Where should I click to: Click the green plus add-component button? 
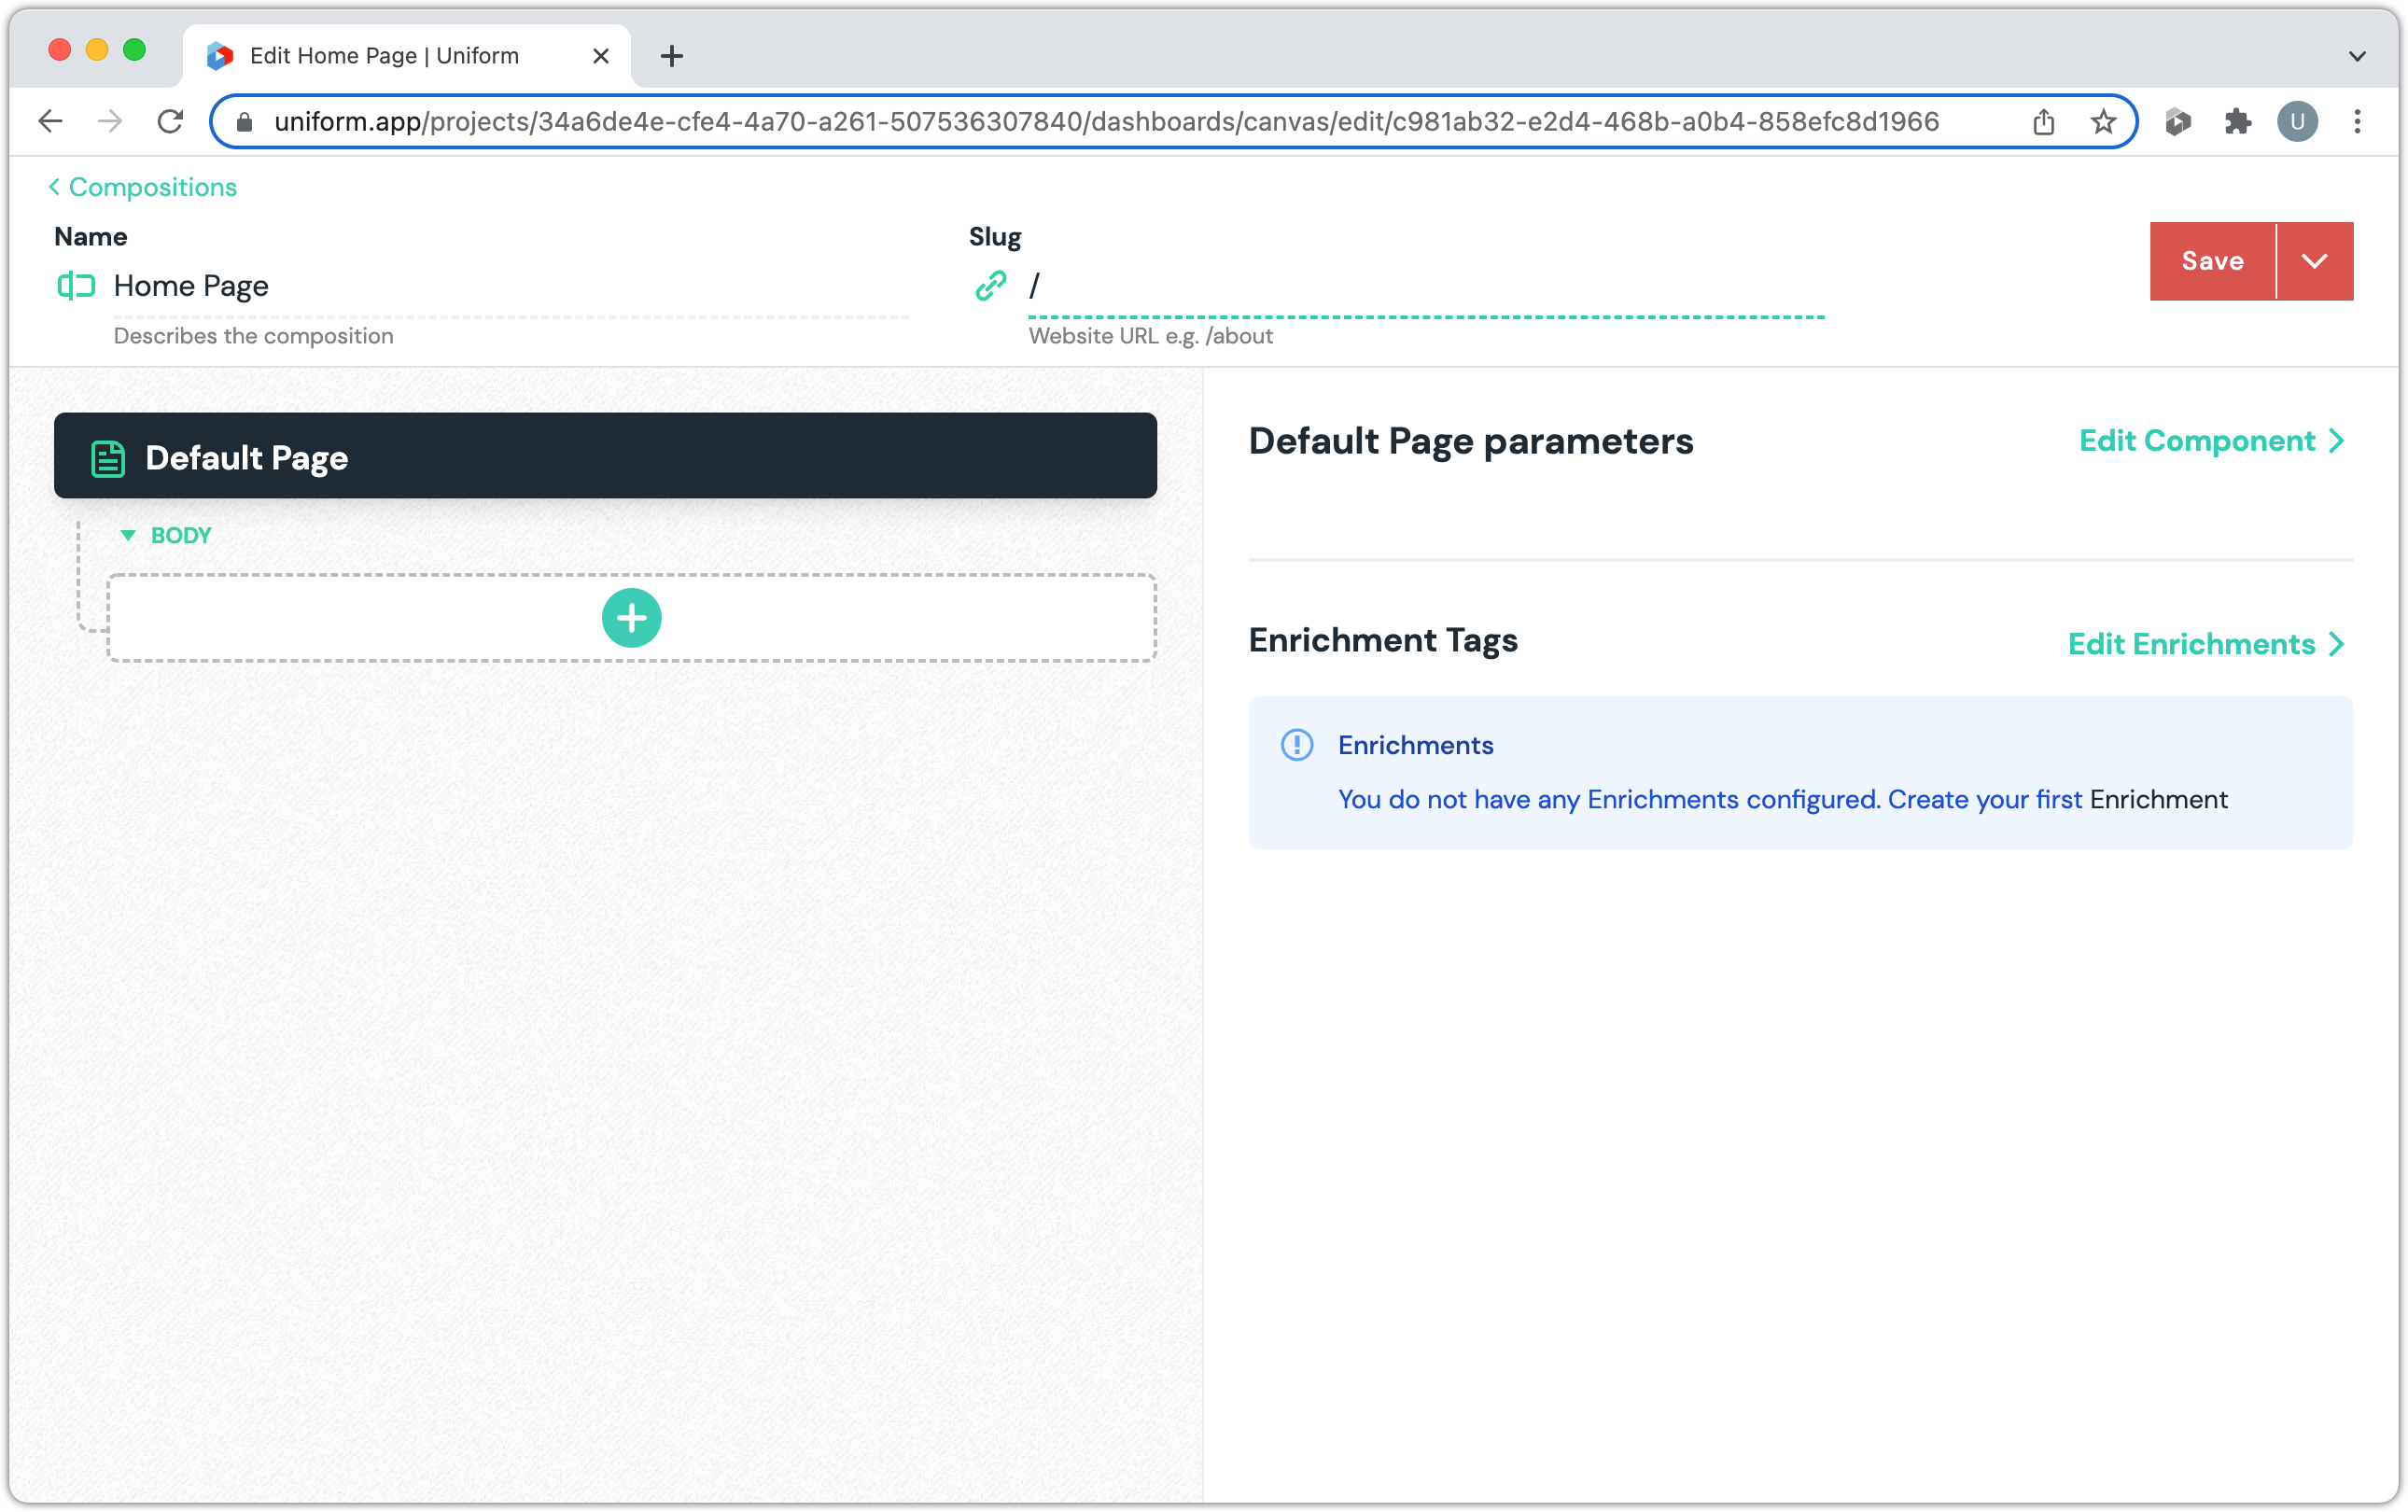pos(631,618)
